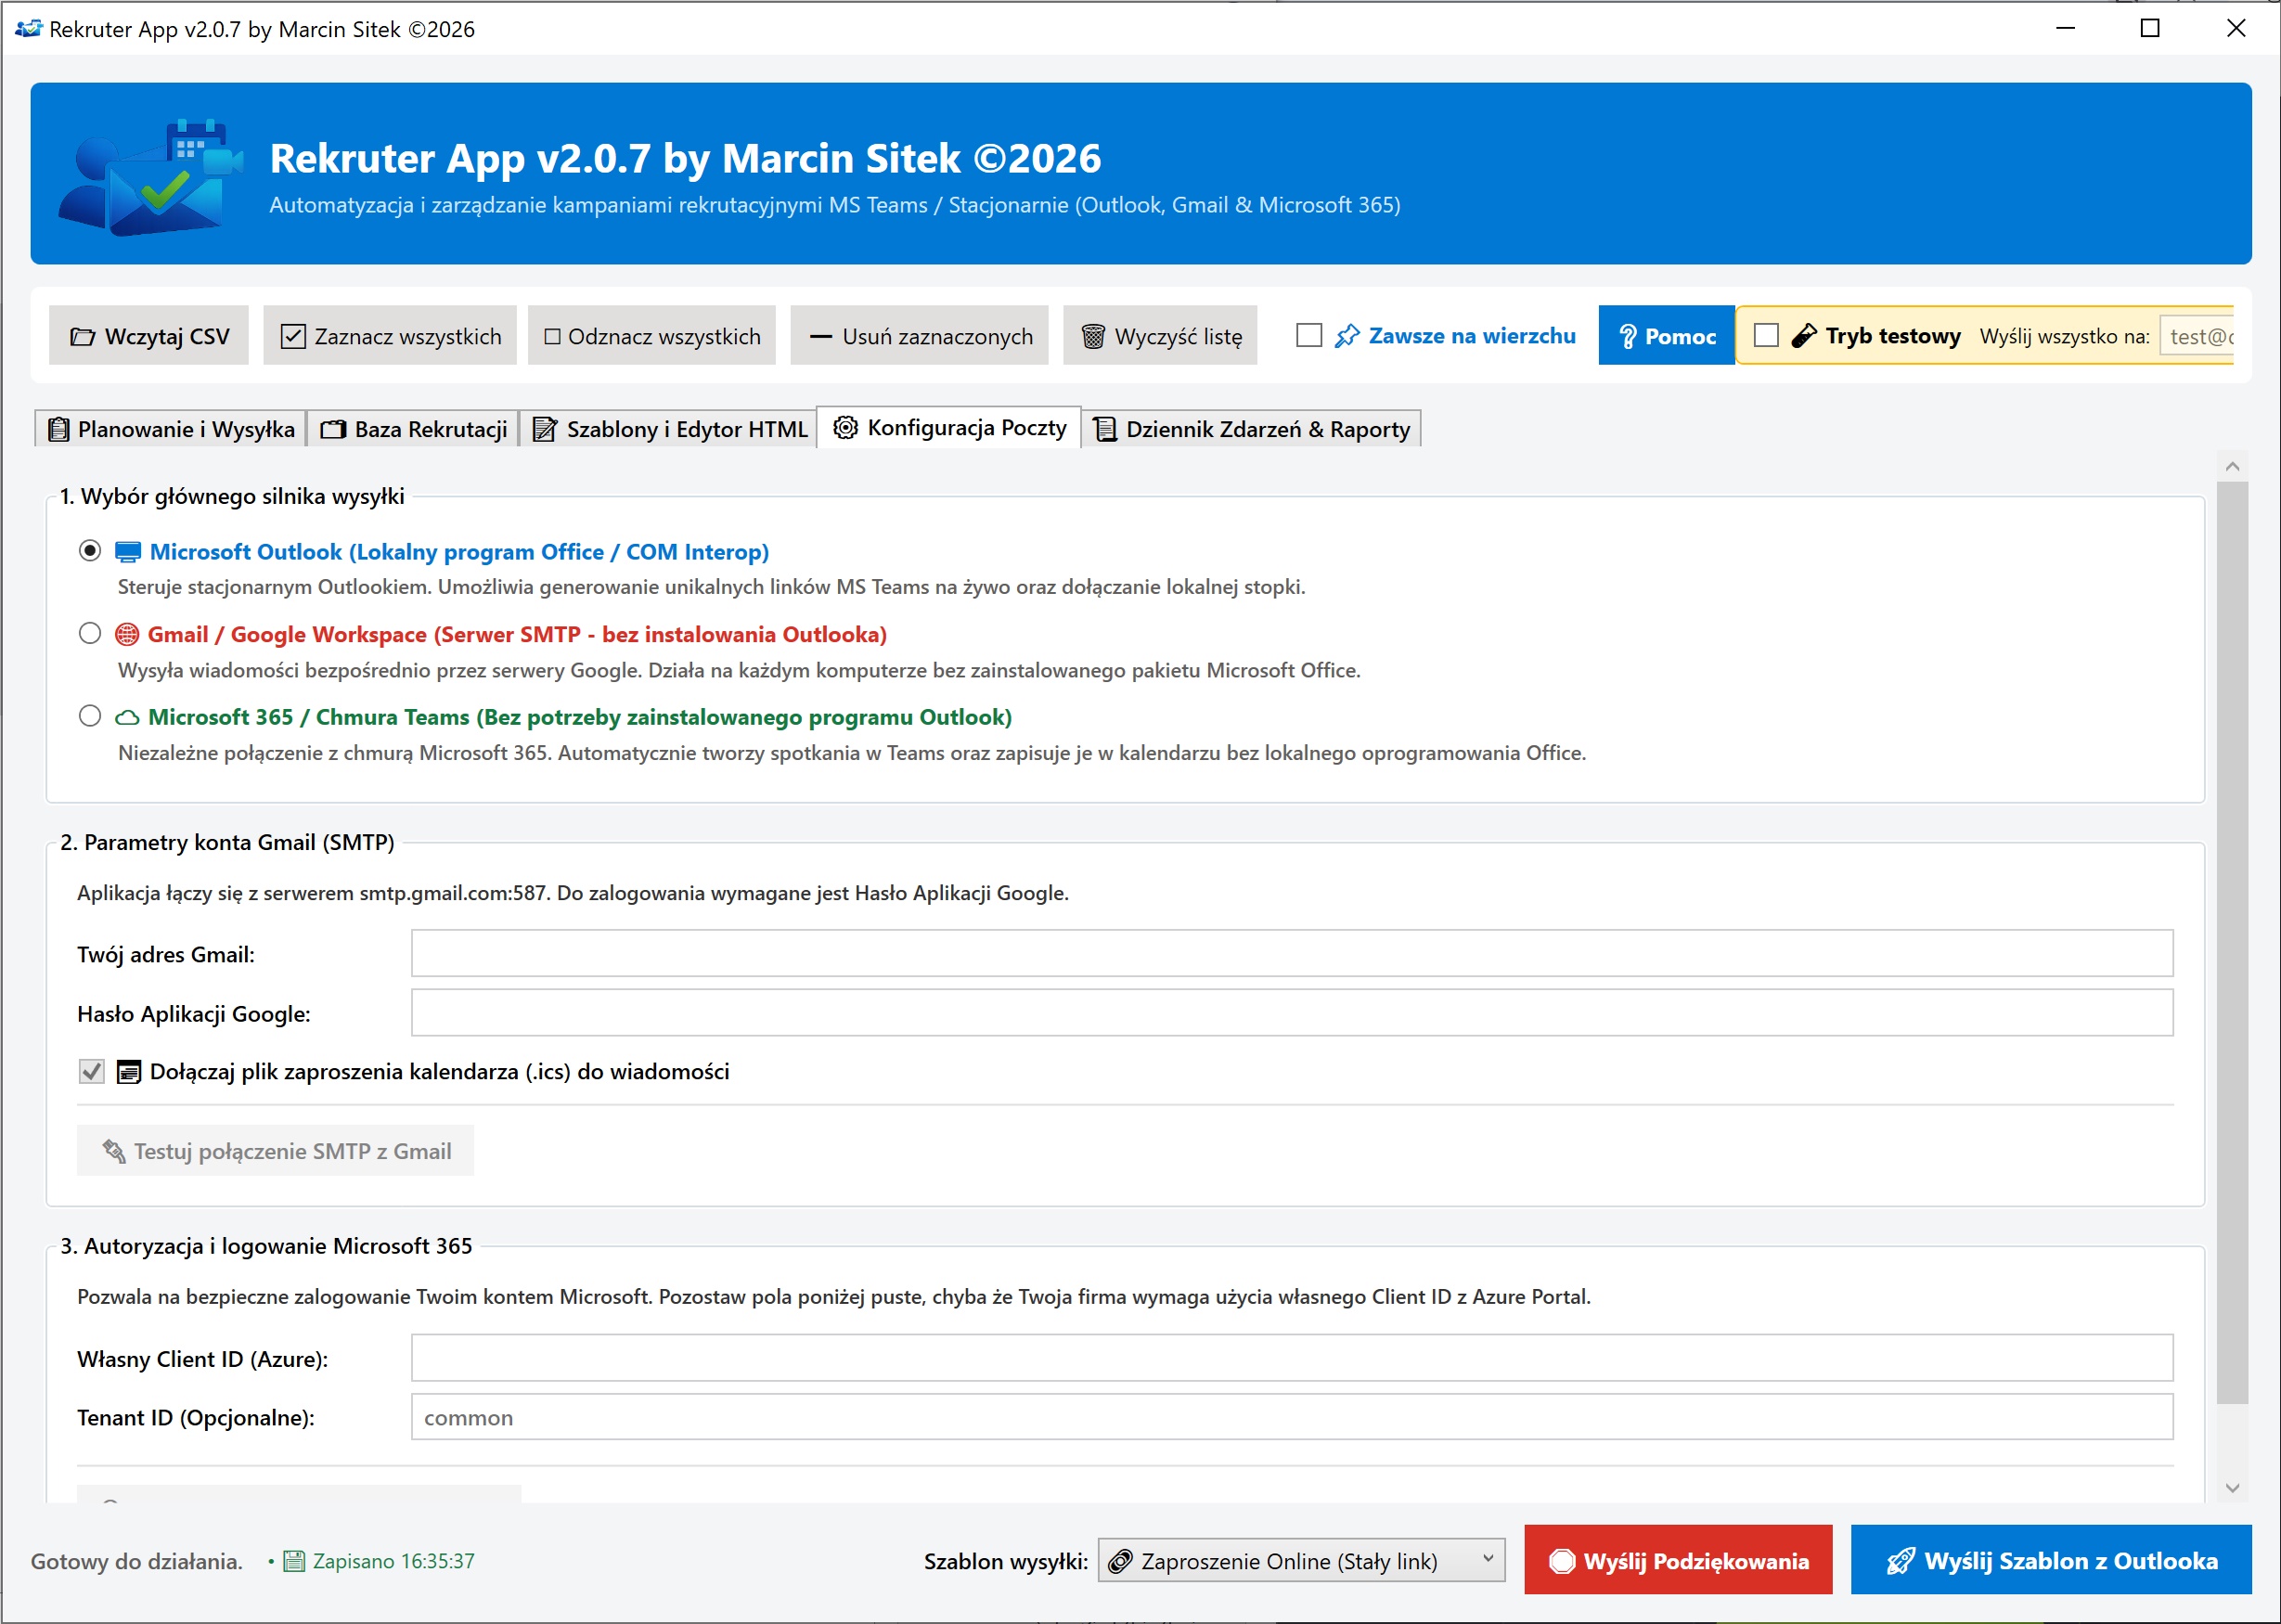Go to the Szablony i Edytor HTML tab
Screen dimensions: 2281x1624
[x=669, y=429]
